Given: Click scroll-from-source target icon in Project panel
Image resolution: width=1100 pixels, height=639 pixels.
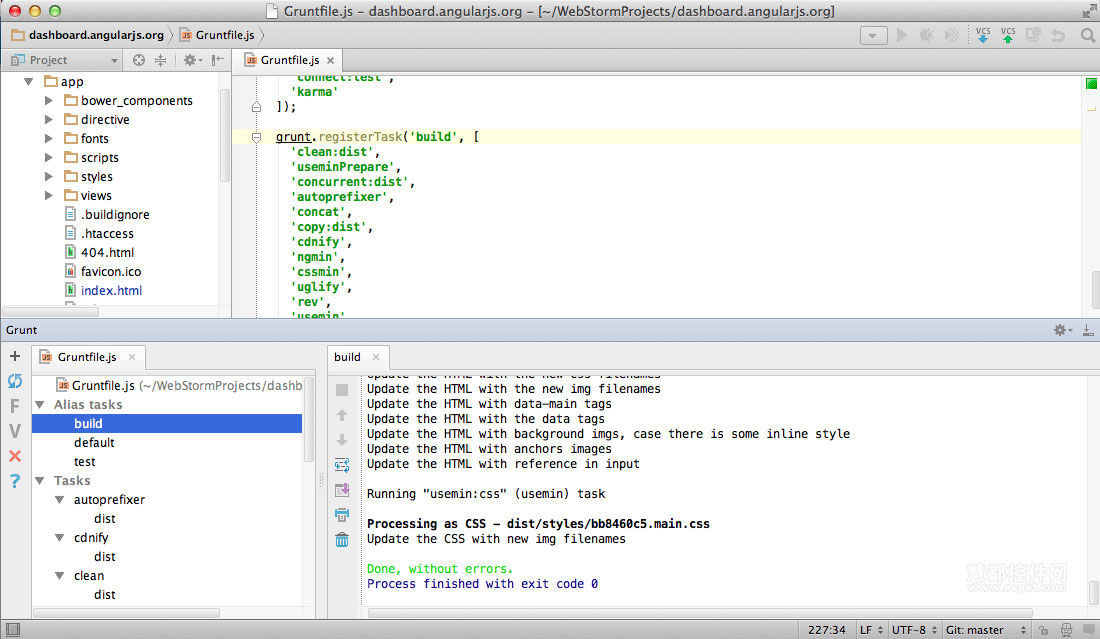Looking at the screenshot, I should point(139,60).
